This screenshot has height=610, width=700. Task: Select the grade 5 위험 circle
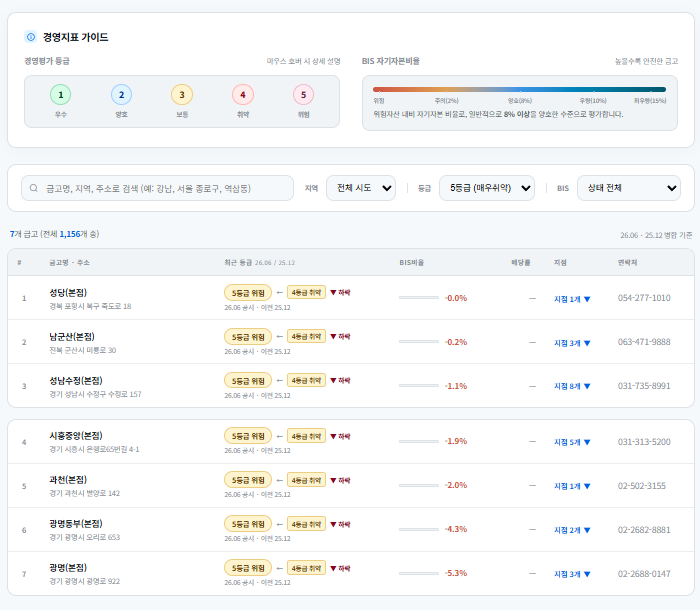click(304, 95)
